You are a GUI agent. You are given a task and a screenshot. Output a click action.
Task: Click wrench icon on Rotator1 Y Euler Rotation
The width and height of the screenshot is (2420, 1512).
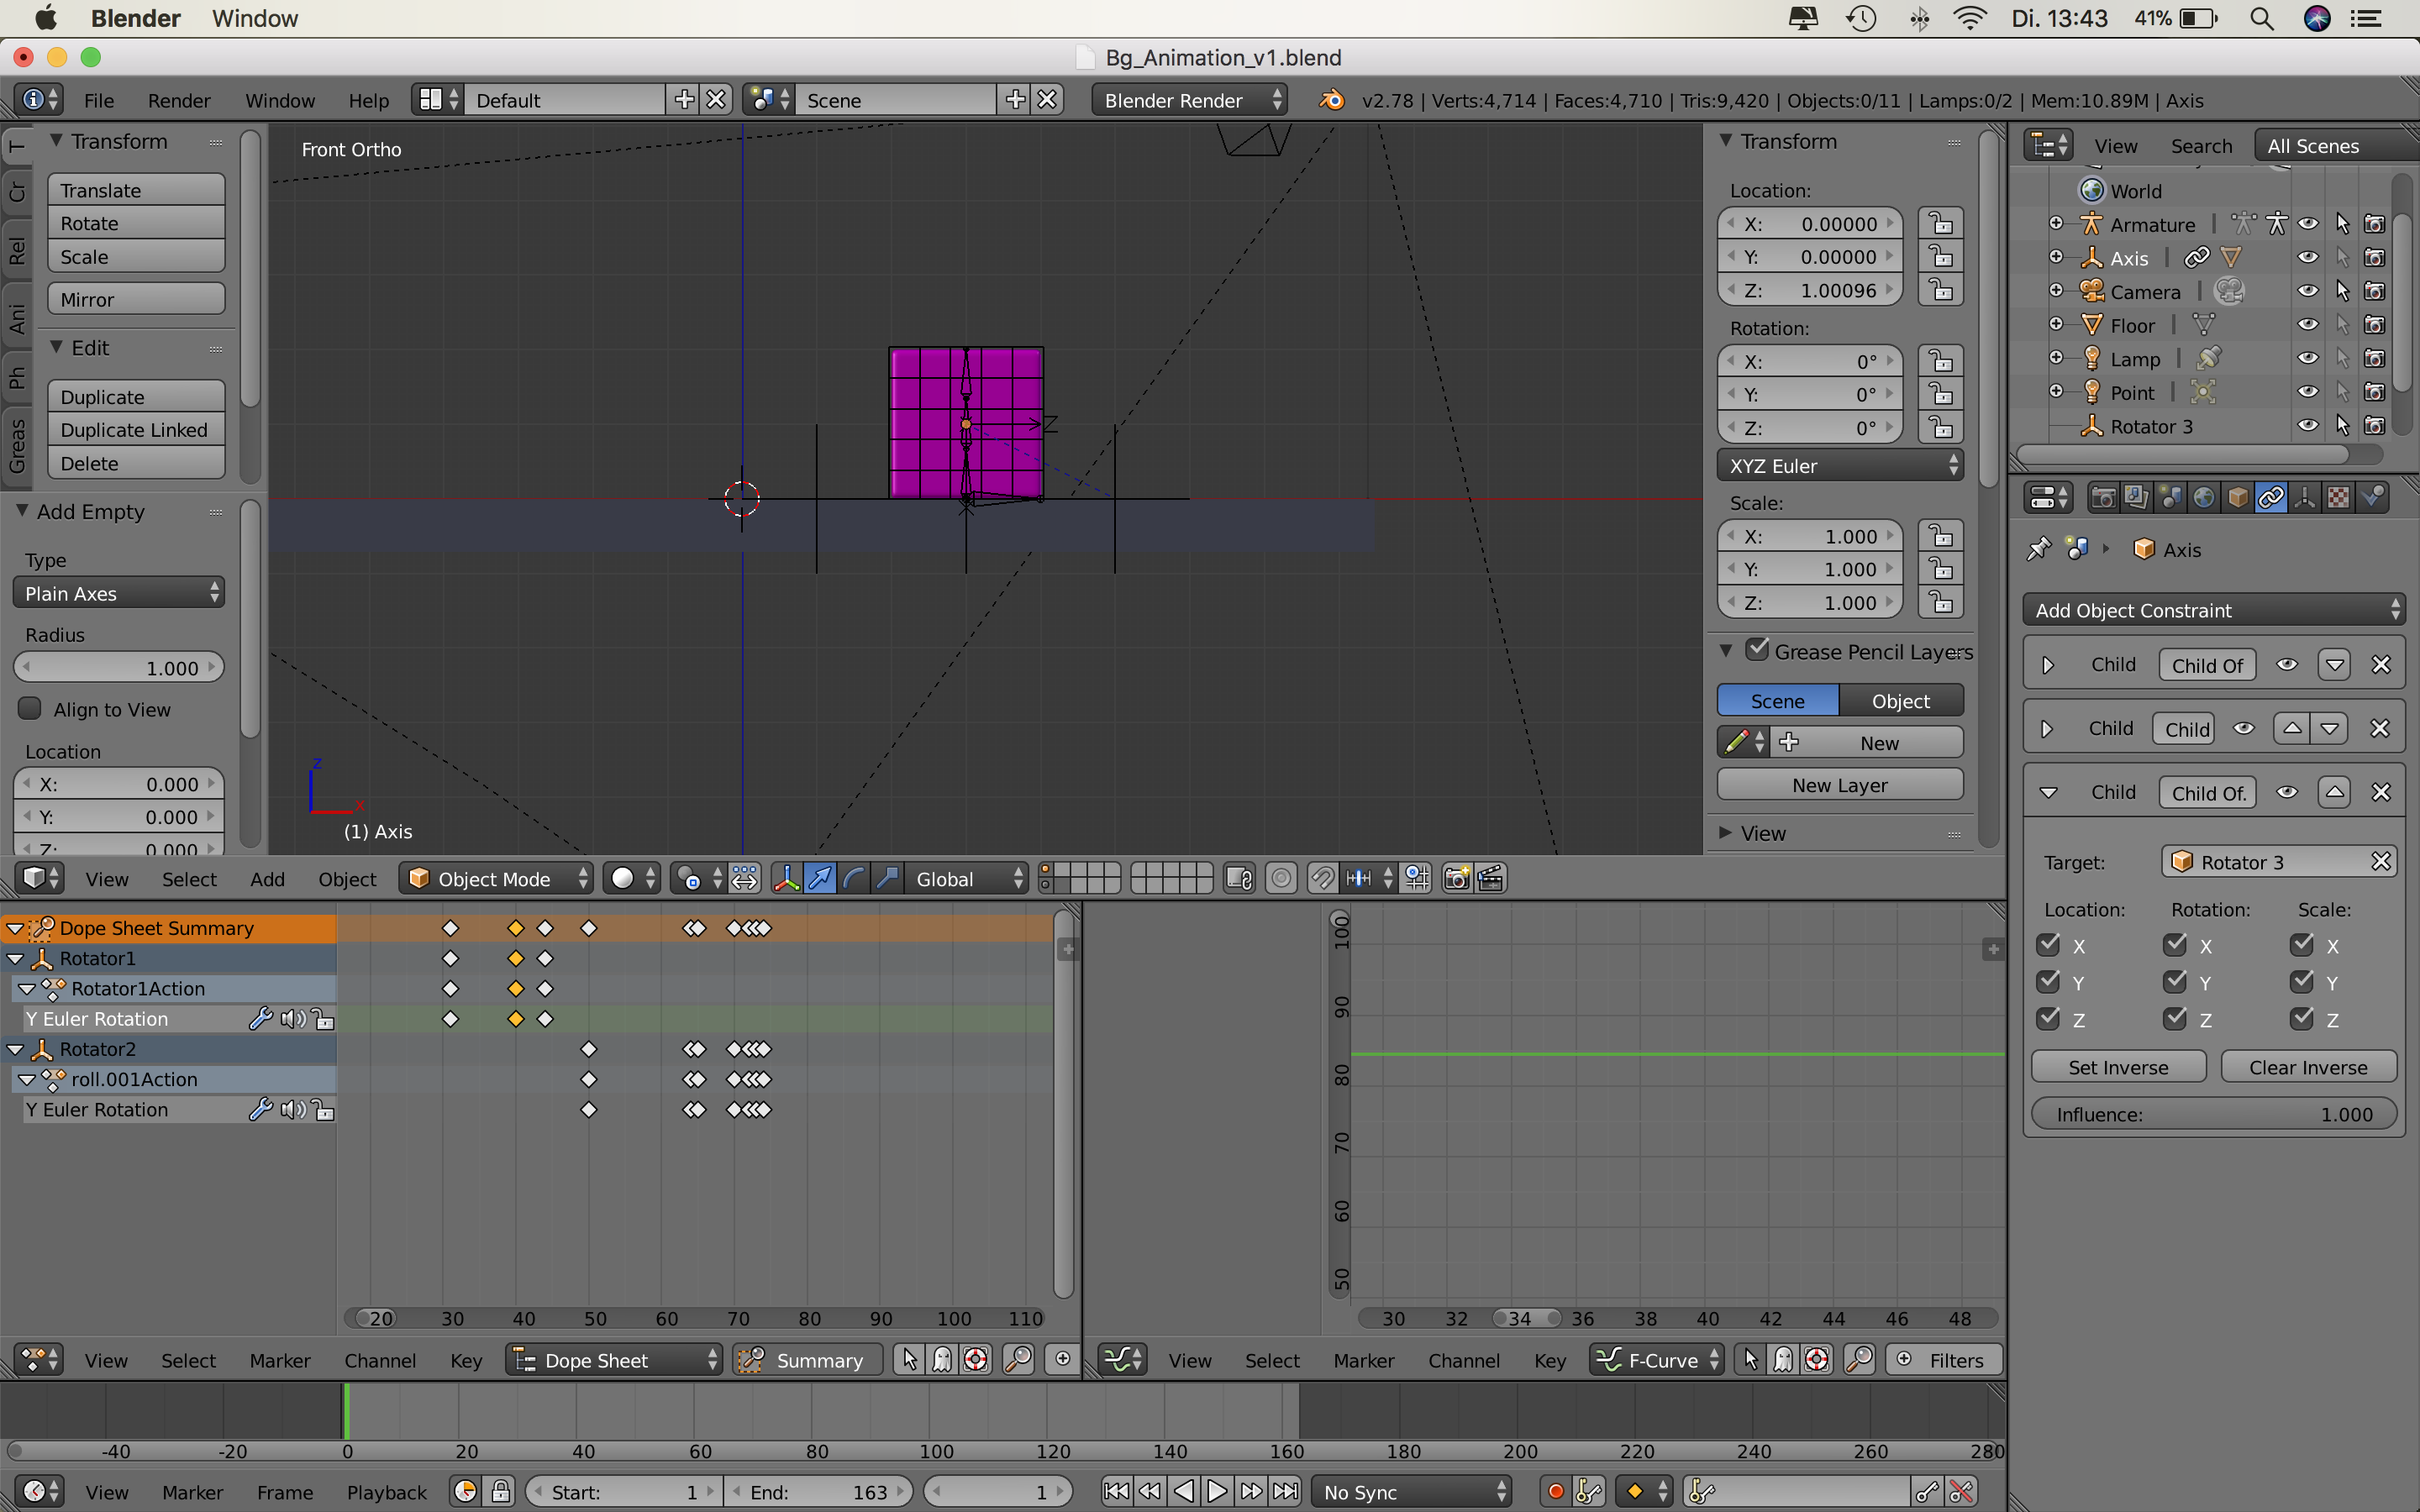point(260,1019)
